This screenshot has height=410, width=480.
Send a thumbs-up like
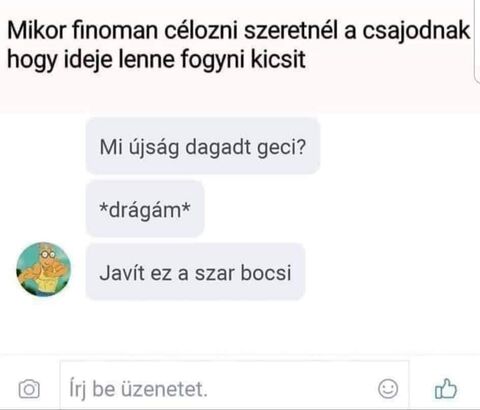446,388
